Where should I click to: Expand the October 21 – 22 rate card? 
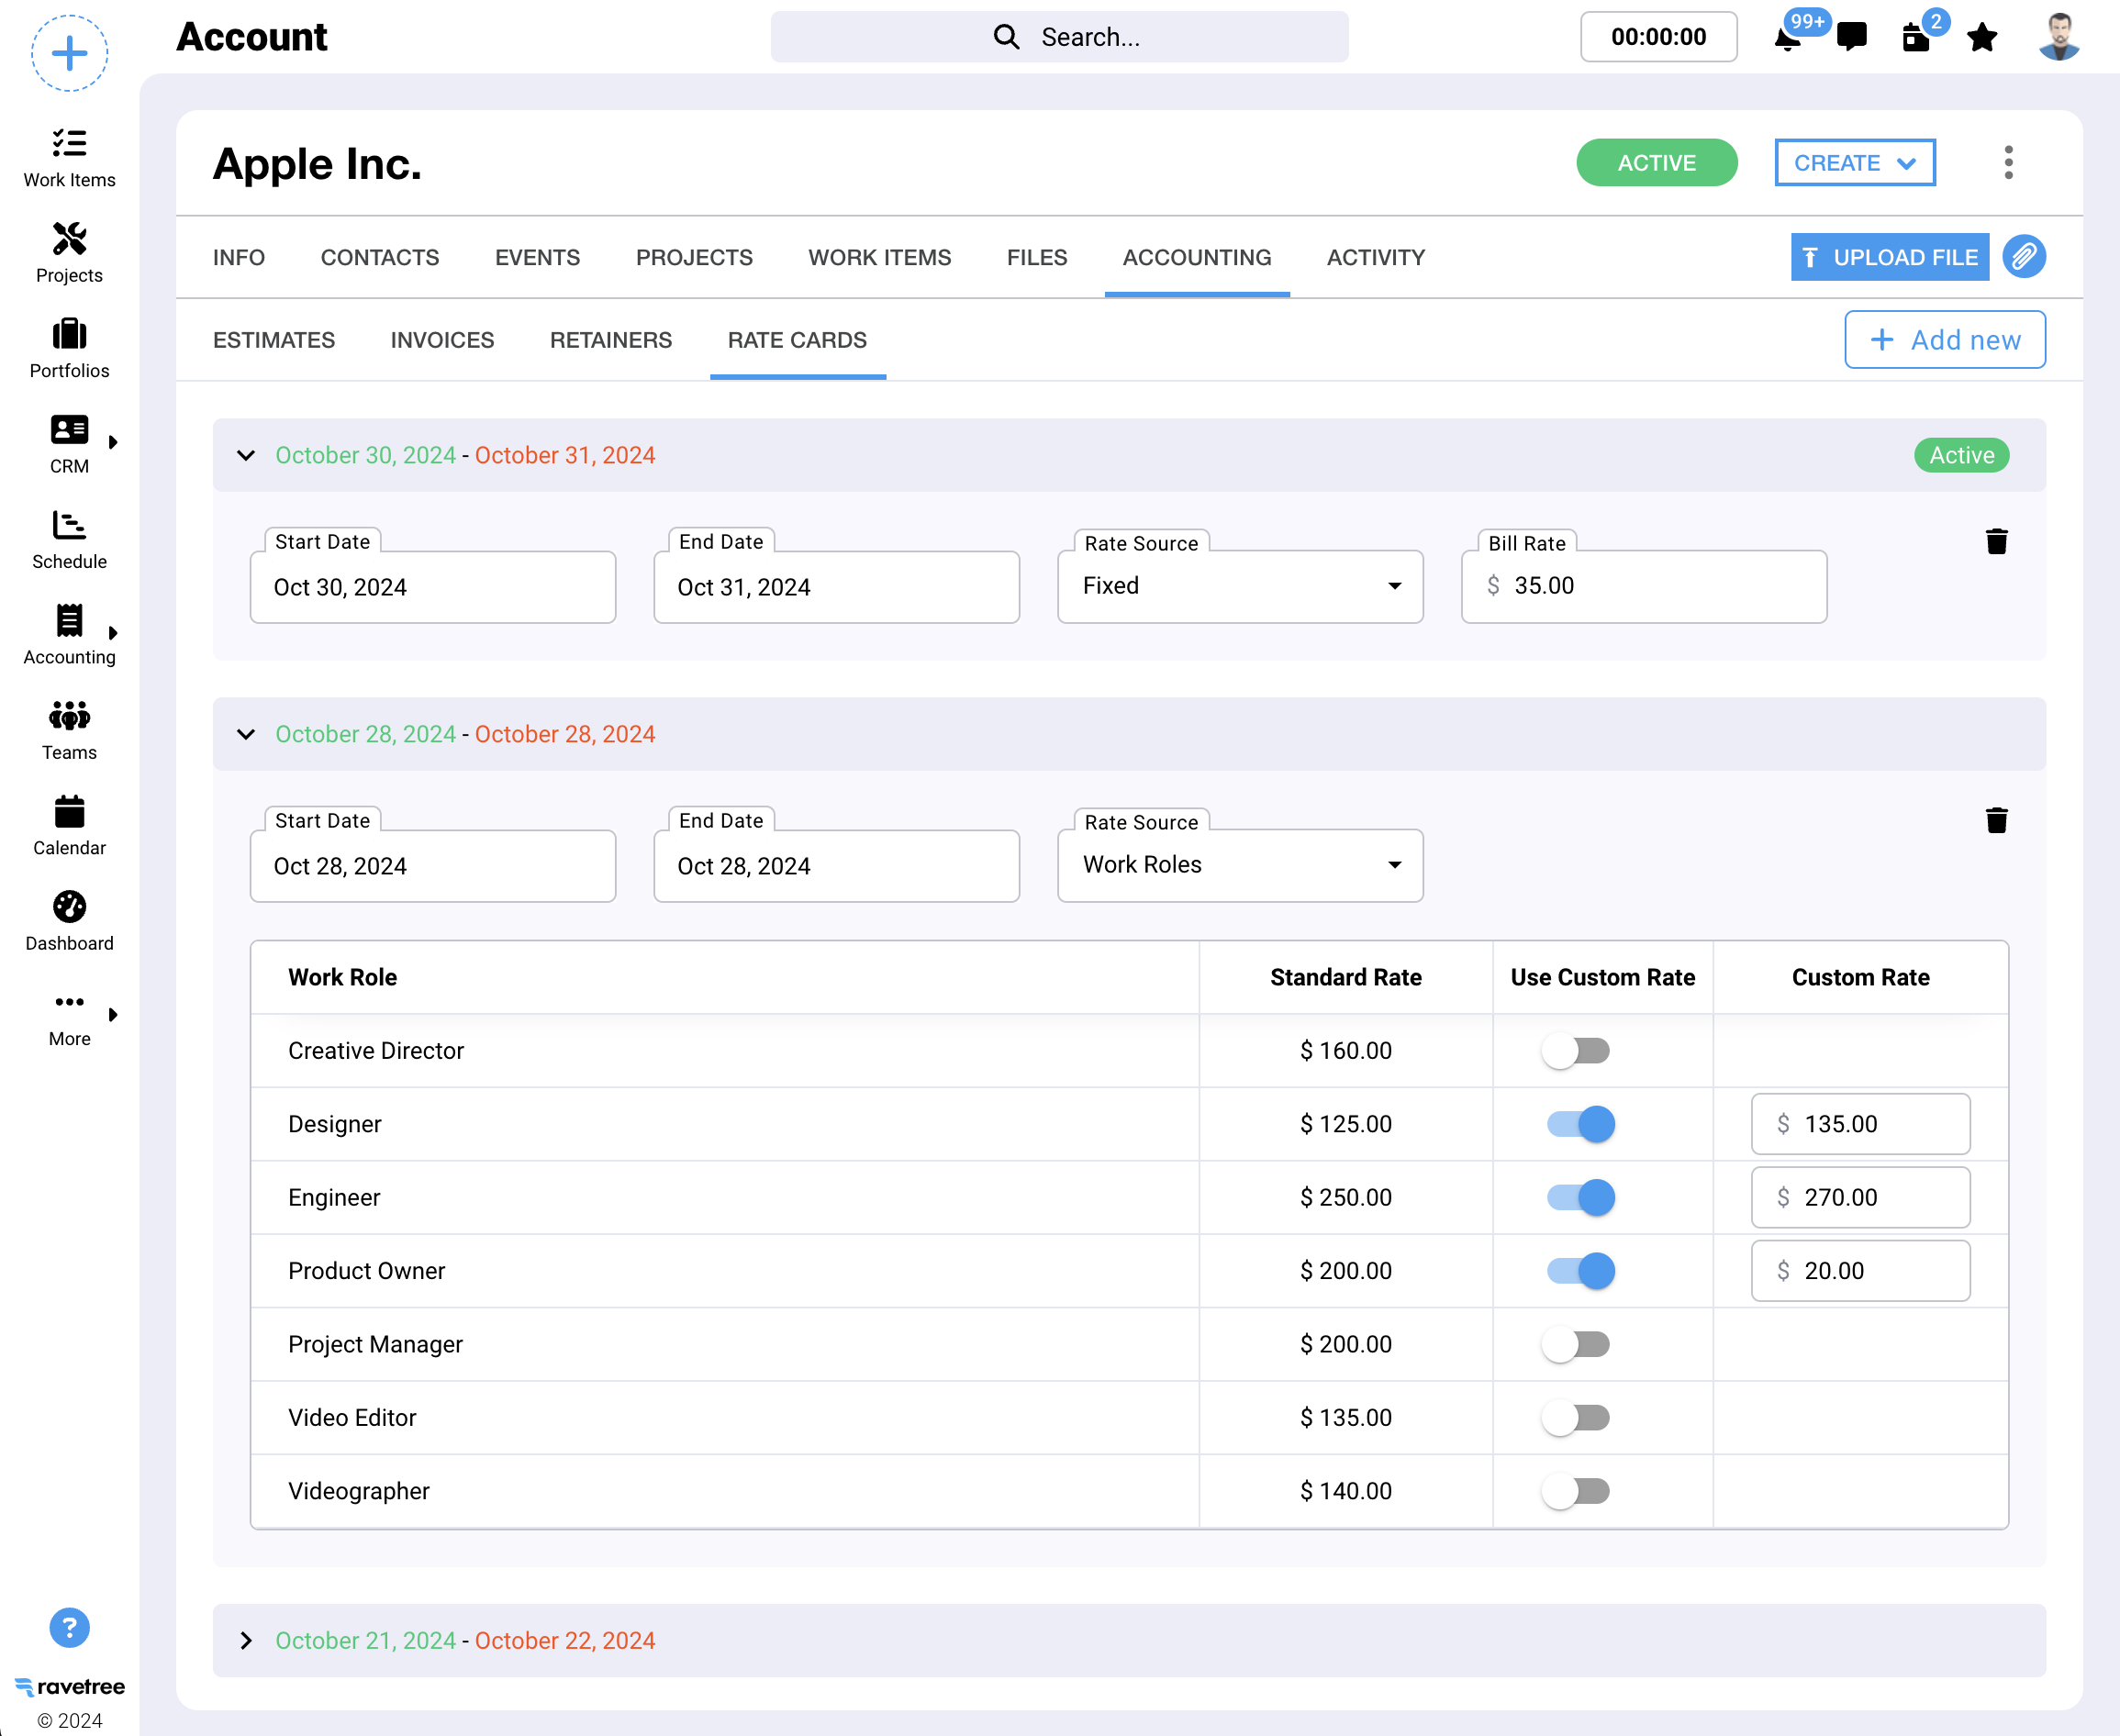[246, 1641]
